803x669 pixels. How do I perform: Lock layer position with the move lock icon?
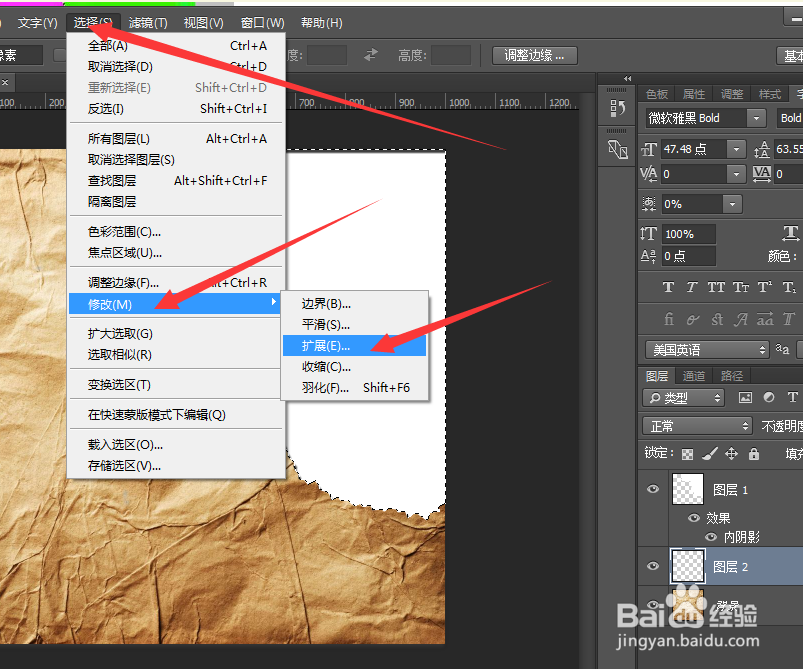[731, 455]
